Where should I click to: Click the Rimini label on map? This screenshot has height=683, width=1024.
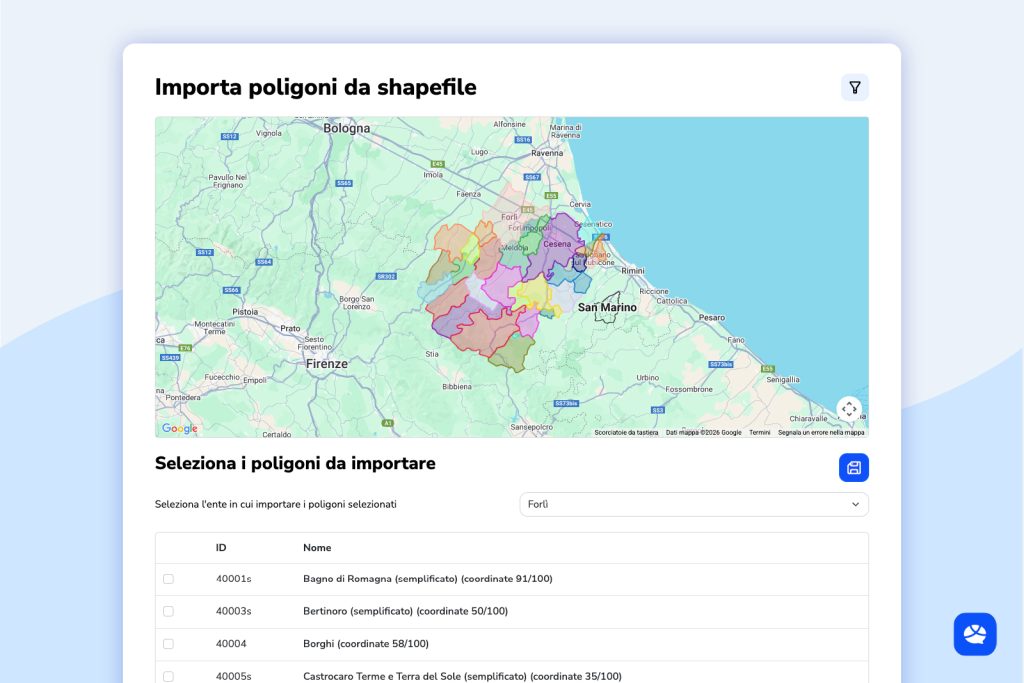(633, 270)
